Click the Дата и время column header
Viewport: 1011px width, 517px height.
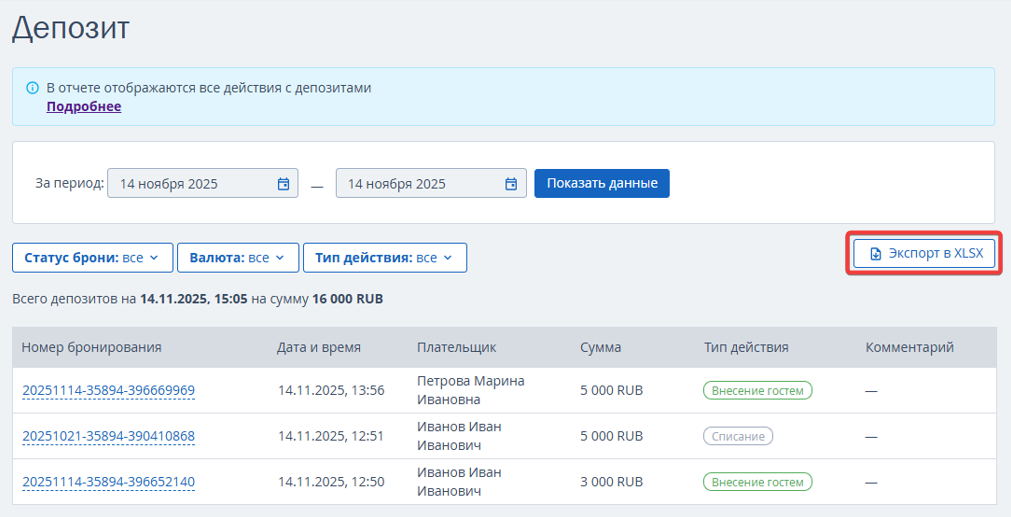319,348
